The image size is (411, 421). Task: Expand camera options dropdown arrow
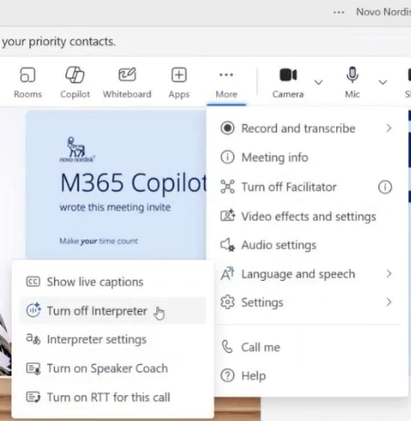[319, 82]
